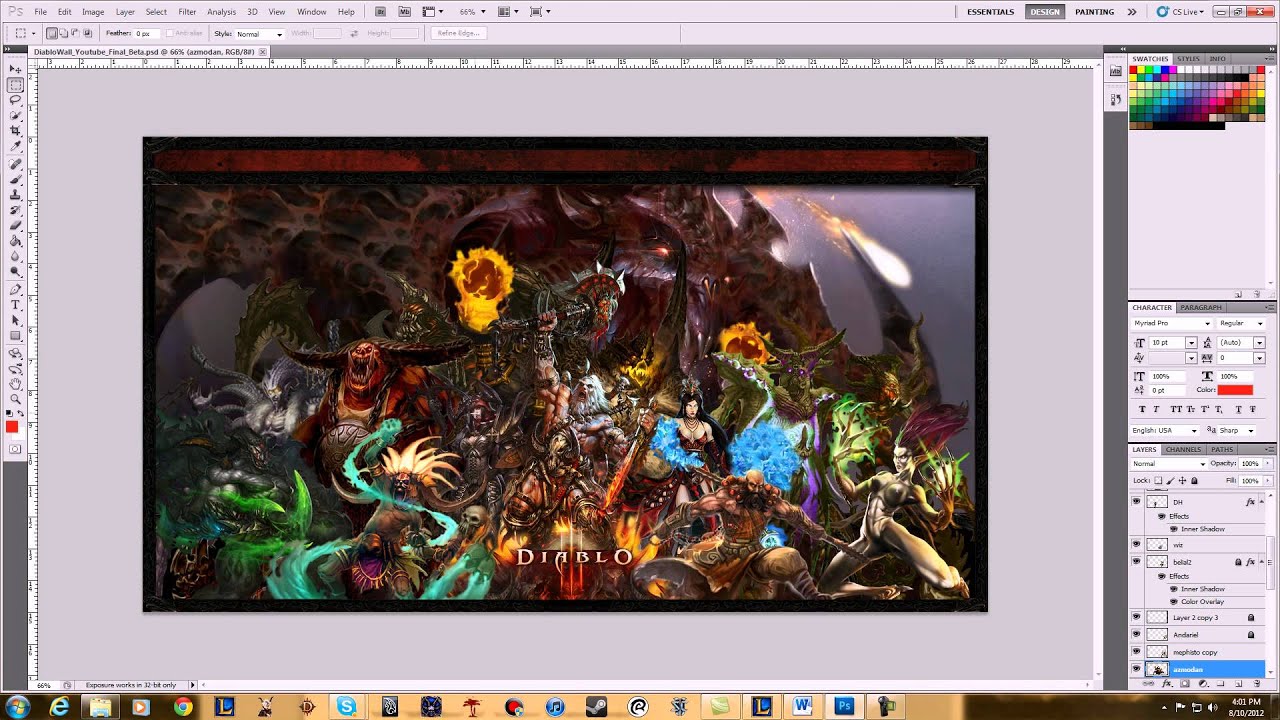Viewport: 1280px width, 720px height.
Task: Select the Zoom tool
Action: (15, 399)
